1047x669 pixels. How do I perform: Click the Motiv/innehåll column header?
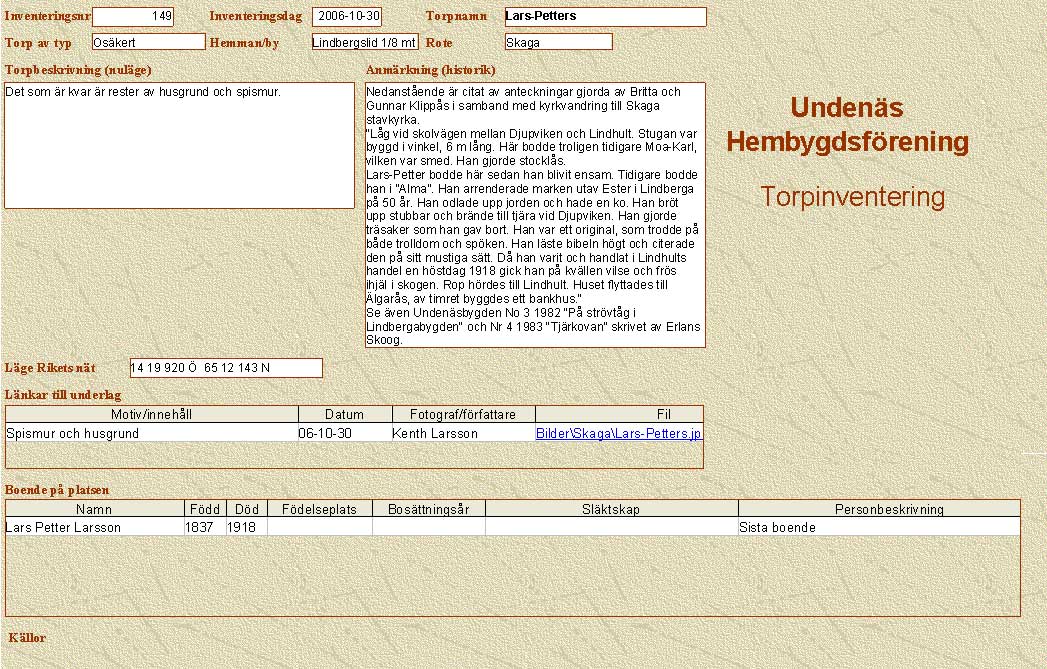pyautogui.click(x=152, y=414)
